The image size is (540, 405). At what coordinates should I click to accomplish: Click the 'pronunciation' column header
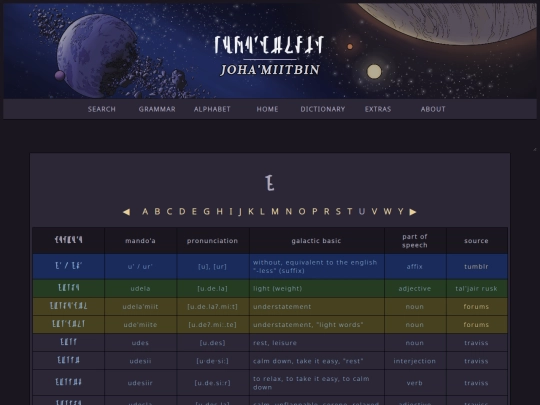[x=212, y=241]
